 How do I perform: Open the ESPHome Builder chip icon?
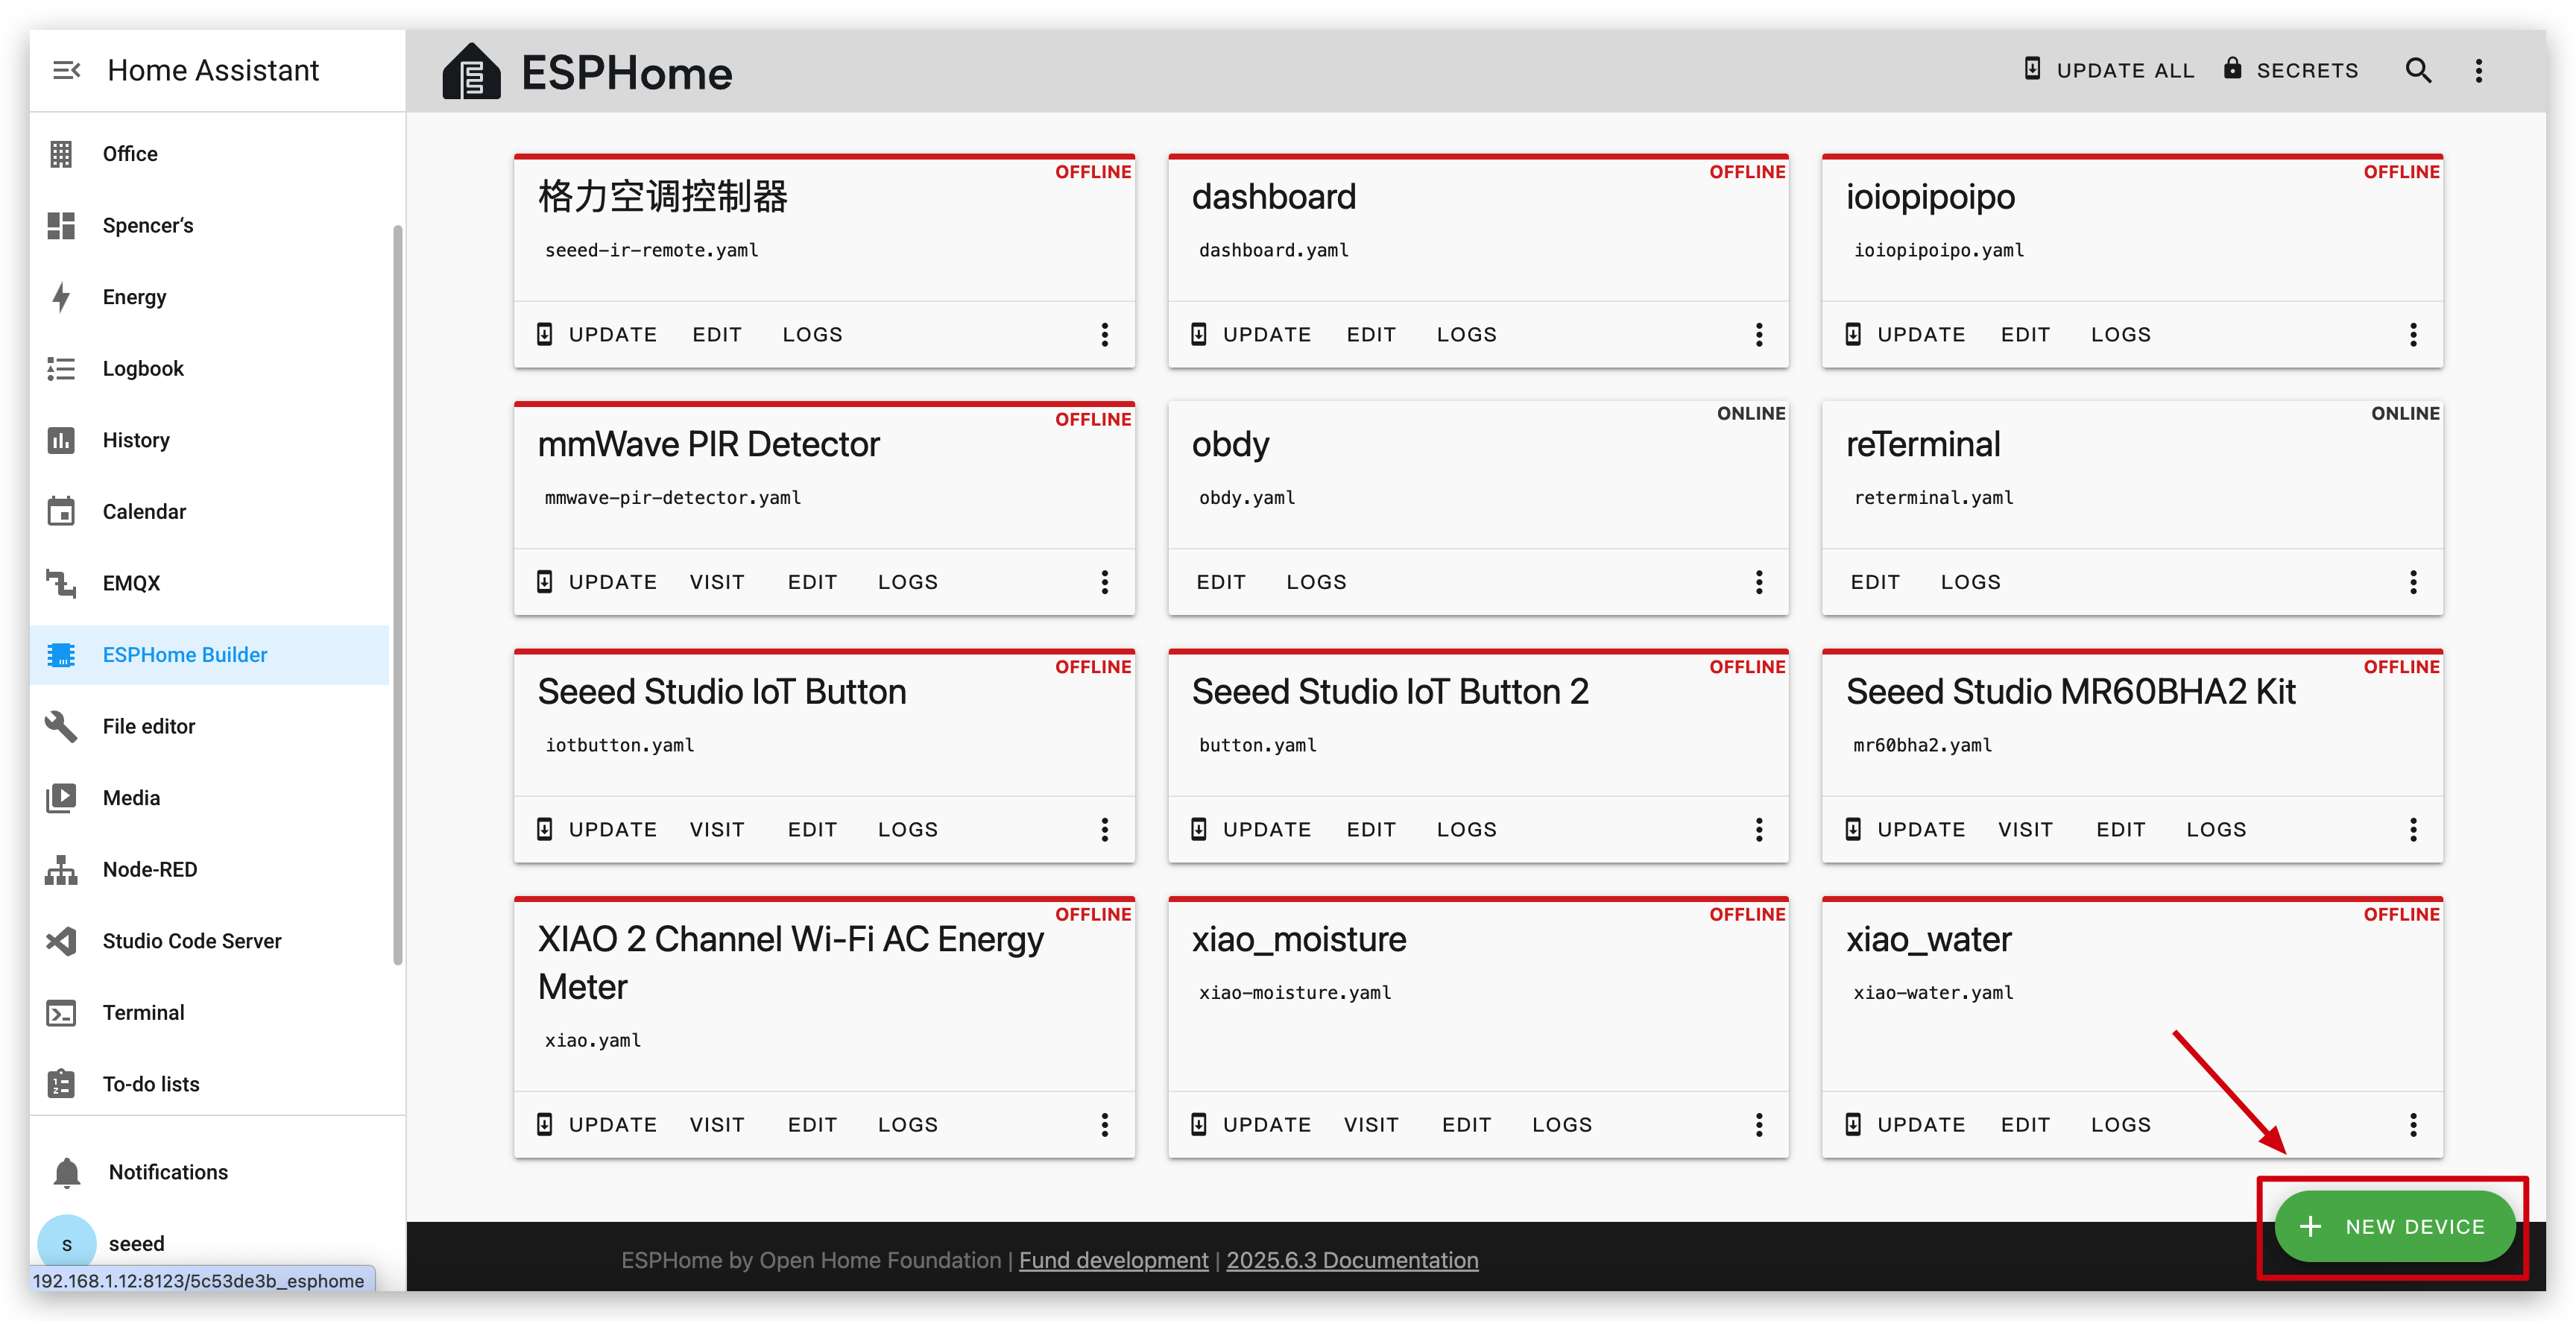[x=61, y=655]
